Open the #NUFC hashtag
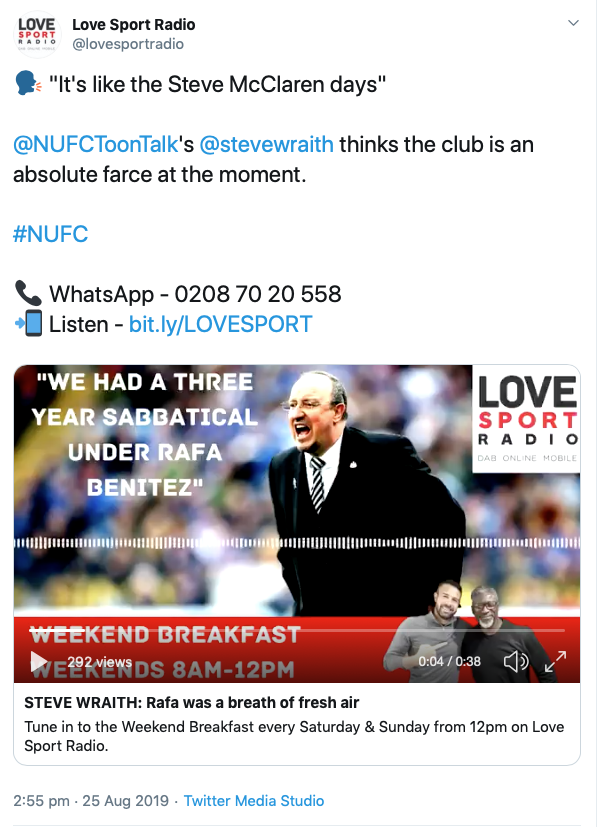597x827 pixels. coord(51,234)
